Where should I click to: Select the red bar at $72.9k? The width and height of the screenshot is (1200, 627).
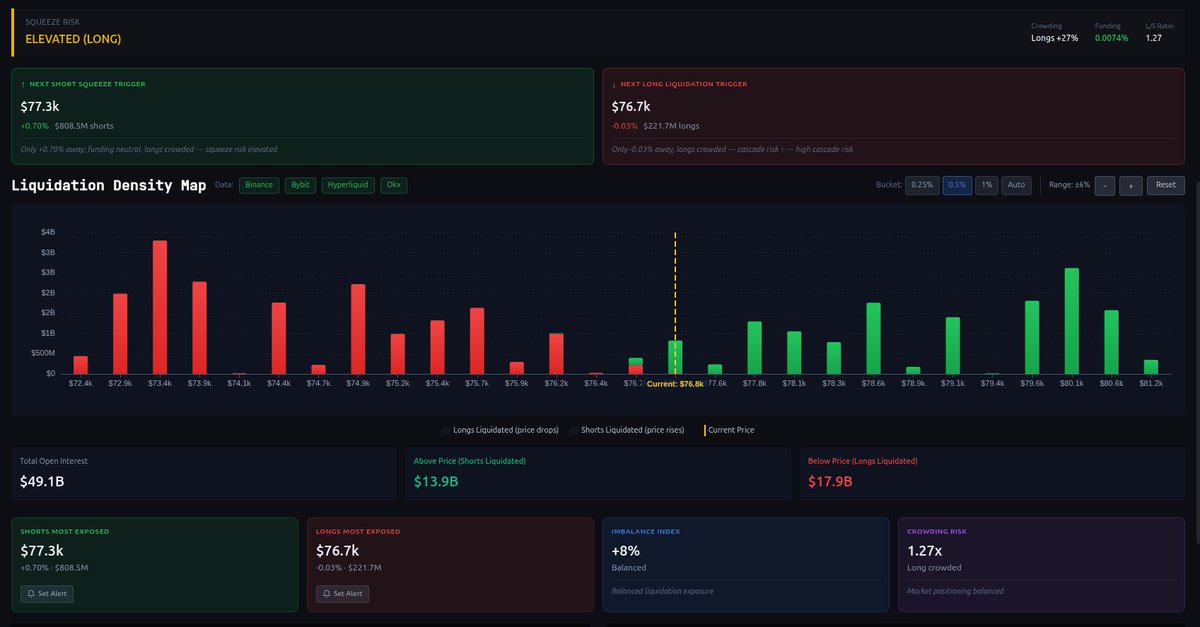click(120, 333)
